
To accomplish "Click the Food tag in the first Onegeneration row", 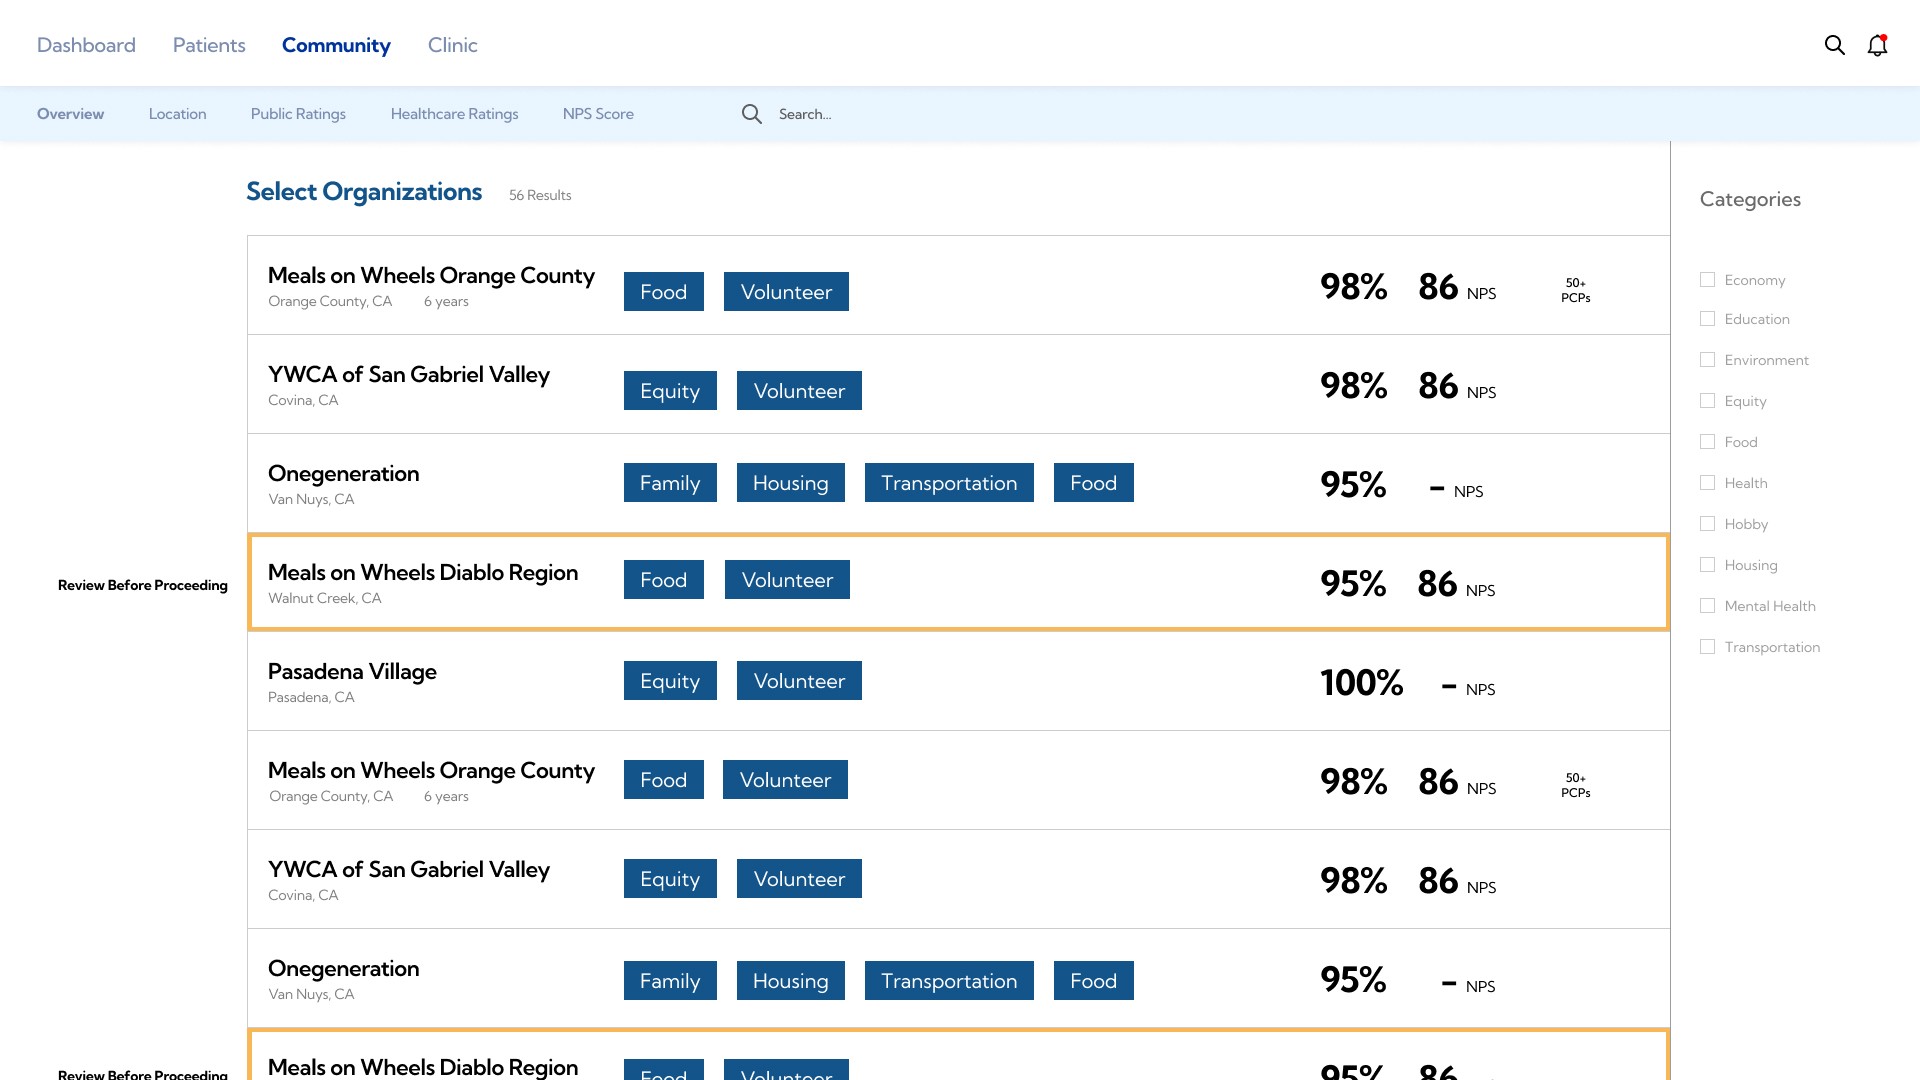I will [1094, 483].
